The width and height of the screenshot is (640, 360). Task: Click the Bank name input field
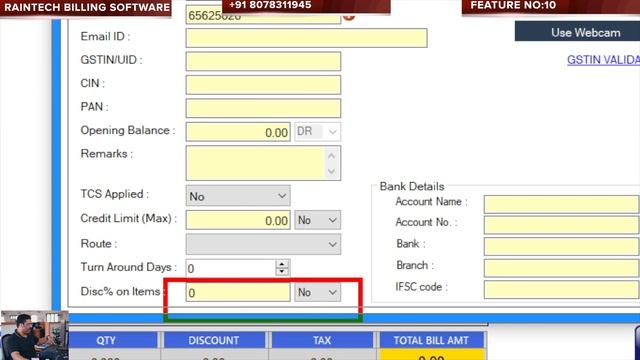pyautogui.click(x=562, y=246)
